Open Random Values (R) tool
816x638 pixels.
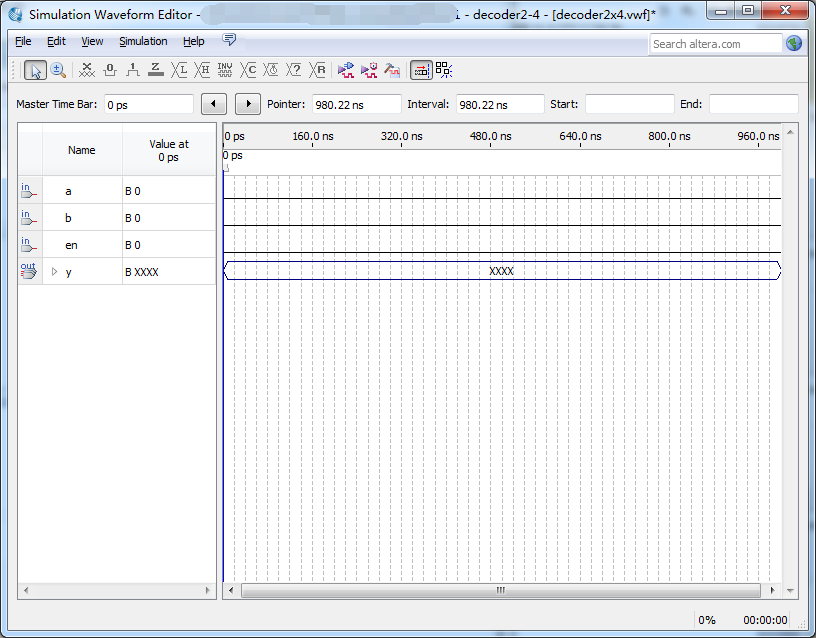(x=317, y=70)
